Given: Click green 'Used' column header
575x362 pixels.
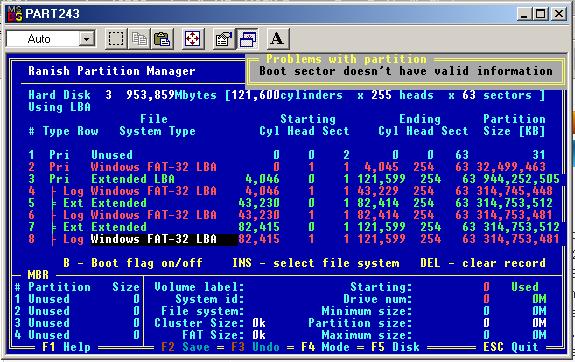Looking at the screenshot, I should click(x=525, y=287).
